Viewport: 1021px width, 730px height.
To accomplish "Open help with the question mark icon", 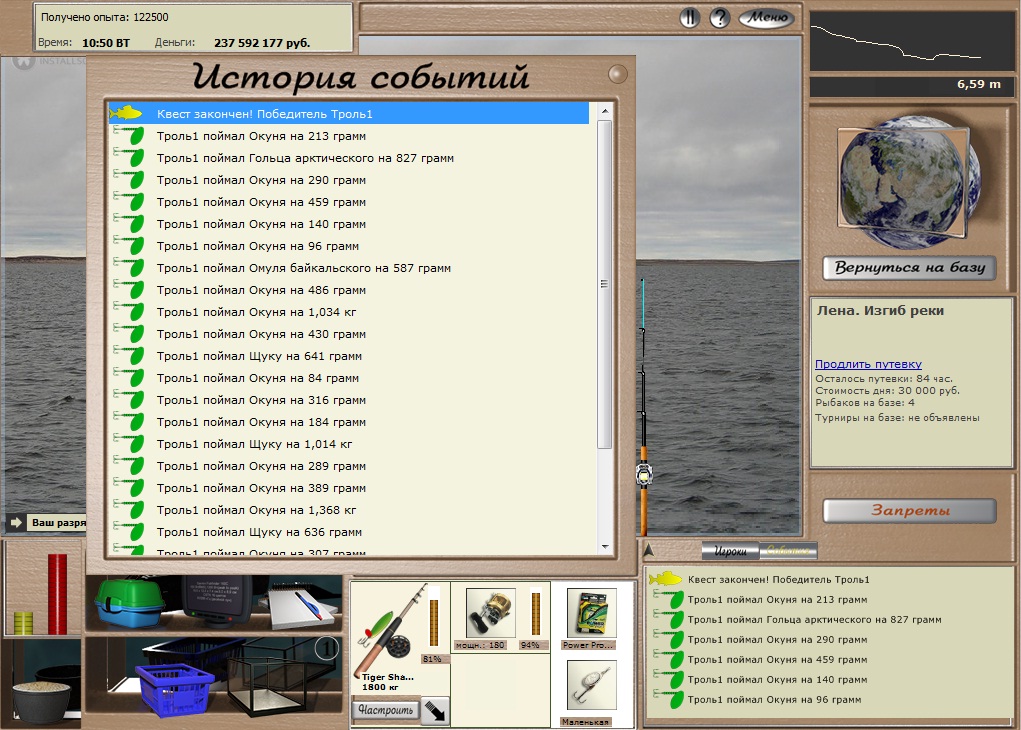I will 720,18.
